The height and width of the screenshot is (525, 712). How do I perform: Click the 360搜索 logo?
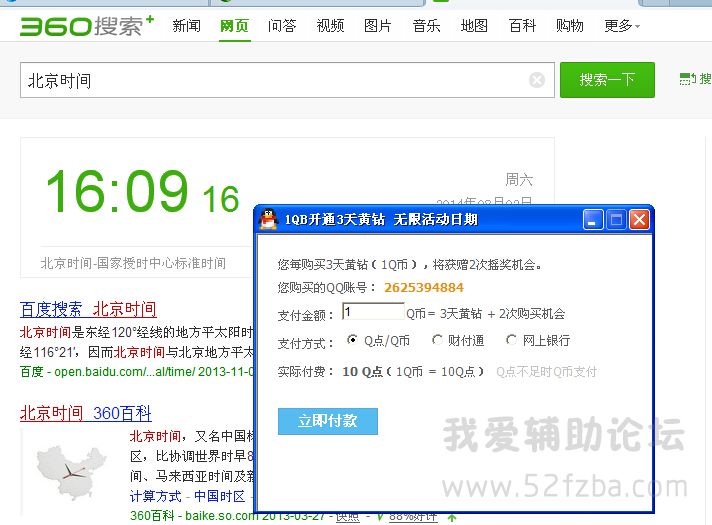[87, 26]
